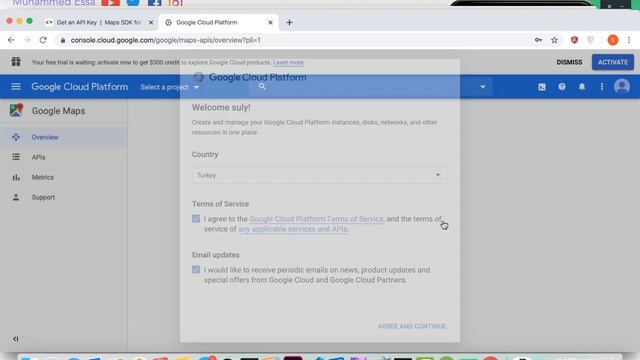640x360 pixels.
Task: Select Support in the sidebar
Action: tap(64, 197)
